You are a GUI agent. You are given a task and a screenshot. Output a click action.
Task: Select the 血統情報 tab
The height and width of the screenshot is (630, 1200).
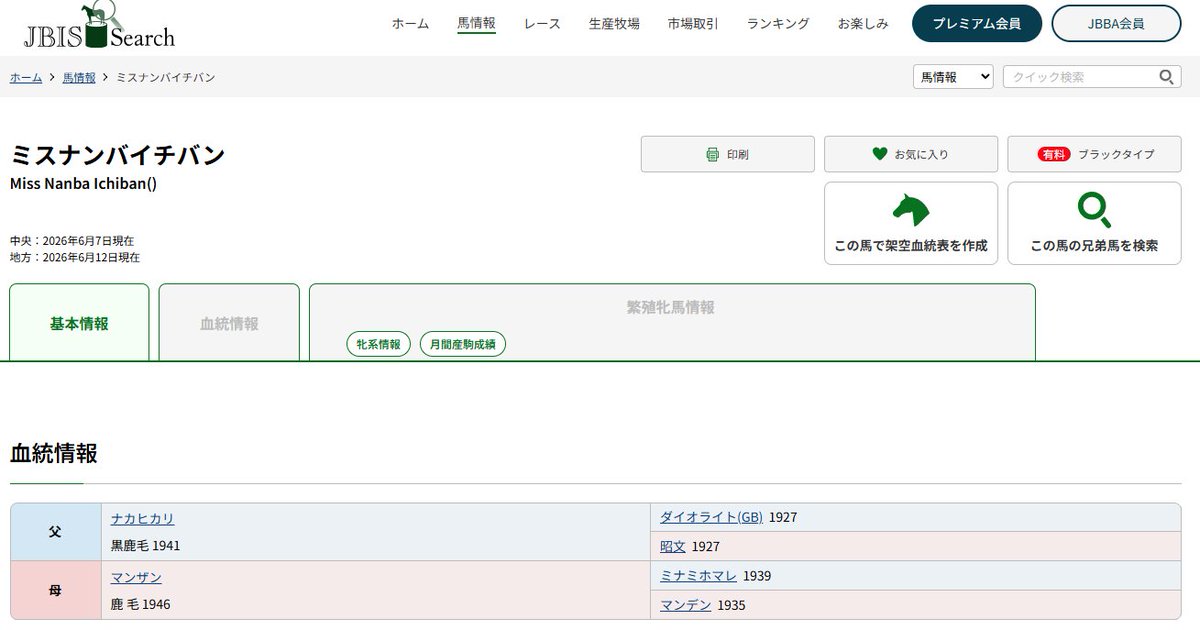(x=229, y=323)
